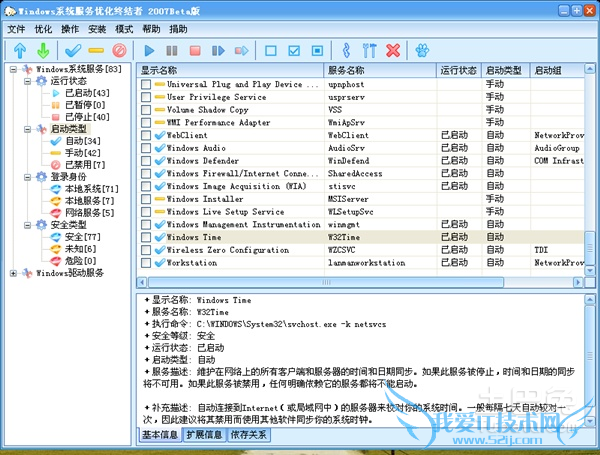The image size is (600, 455).
Task: Restart the service with the restart arrow icon
Action: 241,51
